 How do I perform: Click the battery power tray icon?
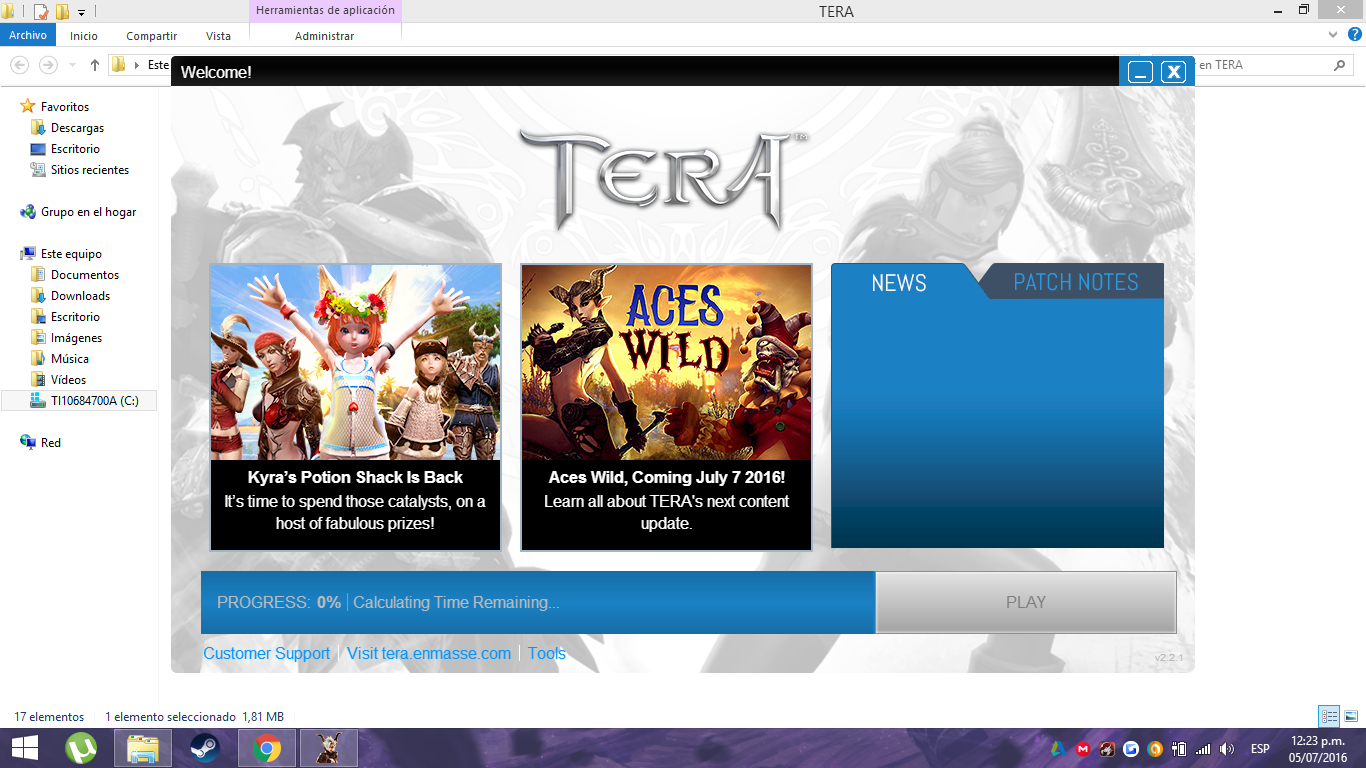pos(1179,748)
